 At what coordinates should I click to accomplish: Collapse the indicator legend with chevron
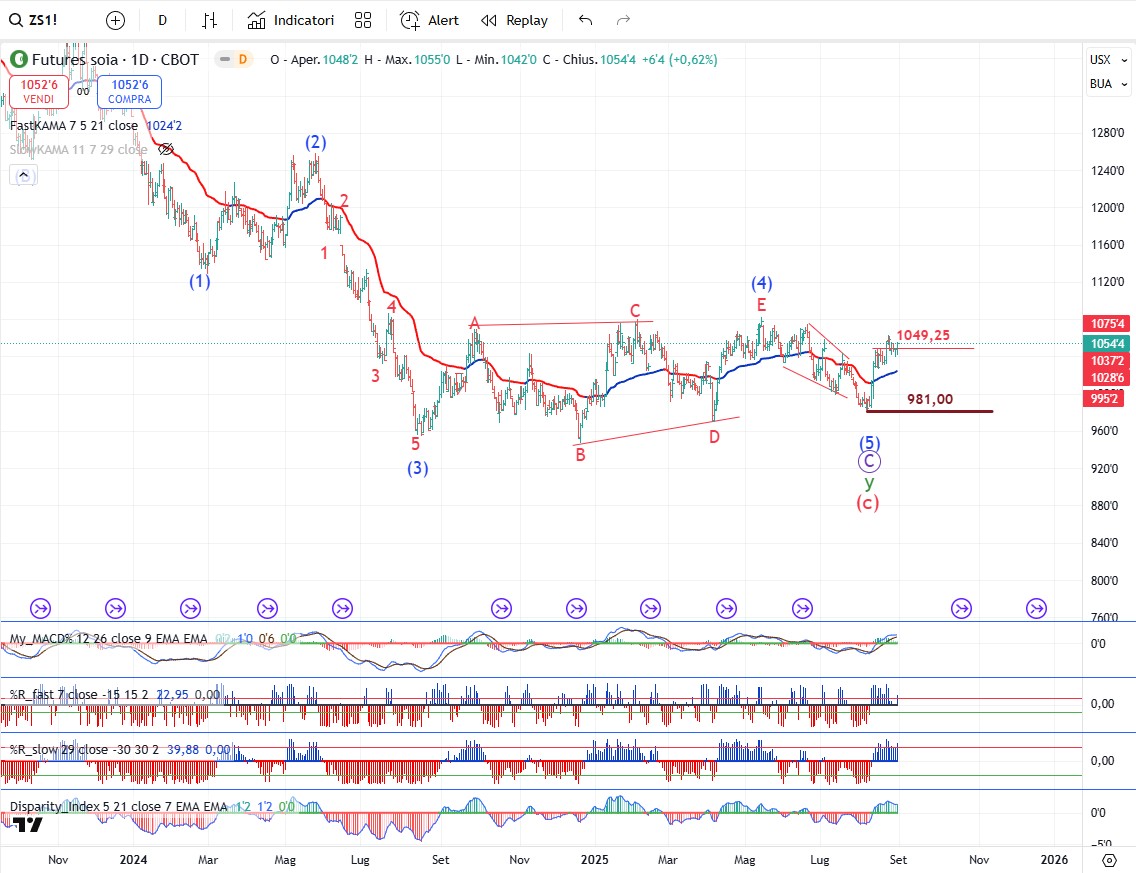[x=25, y=176]
